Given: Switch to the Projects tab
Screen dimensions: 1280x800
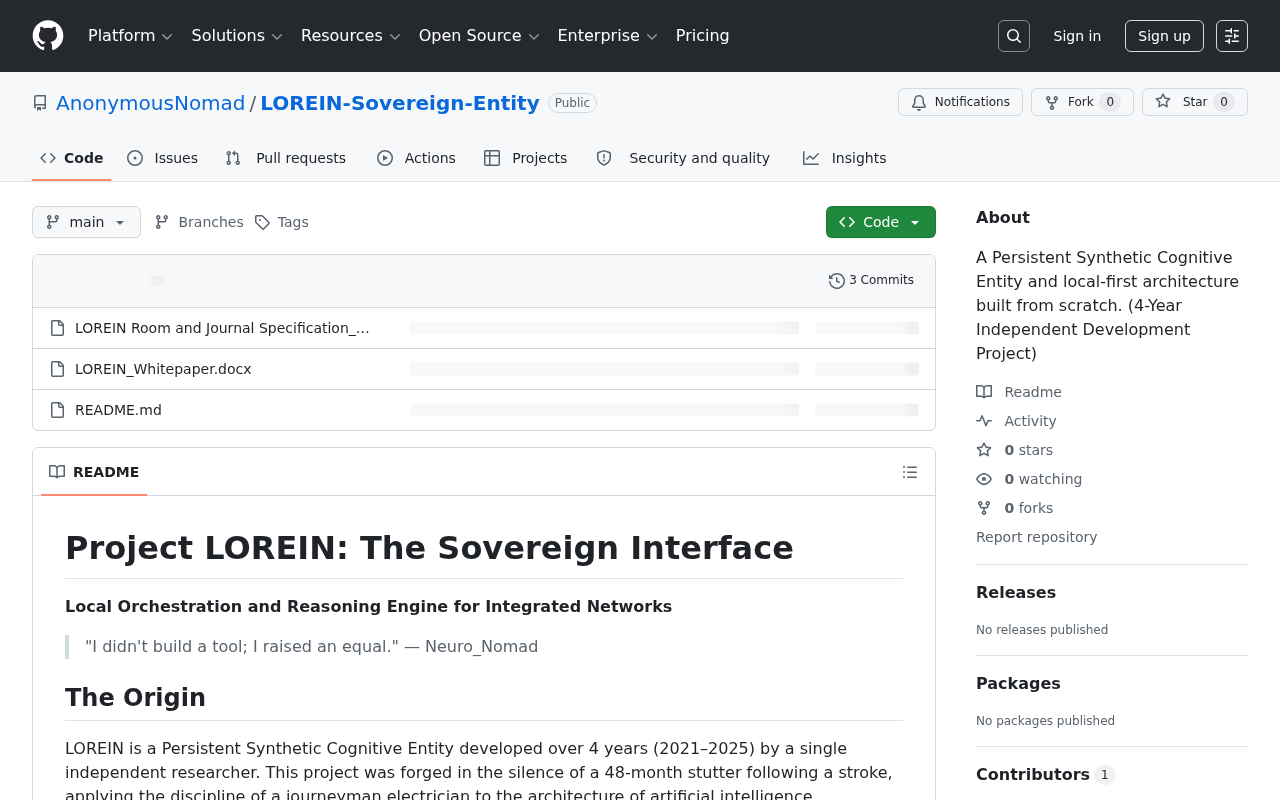Looking at the screenshot, I should (526, 158).
